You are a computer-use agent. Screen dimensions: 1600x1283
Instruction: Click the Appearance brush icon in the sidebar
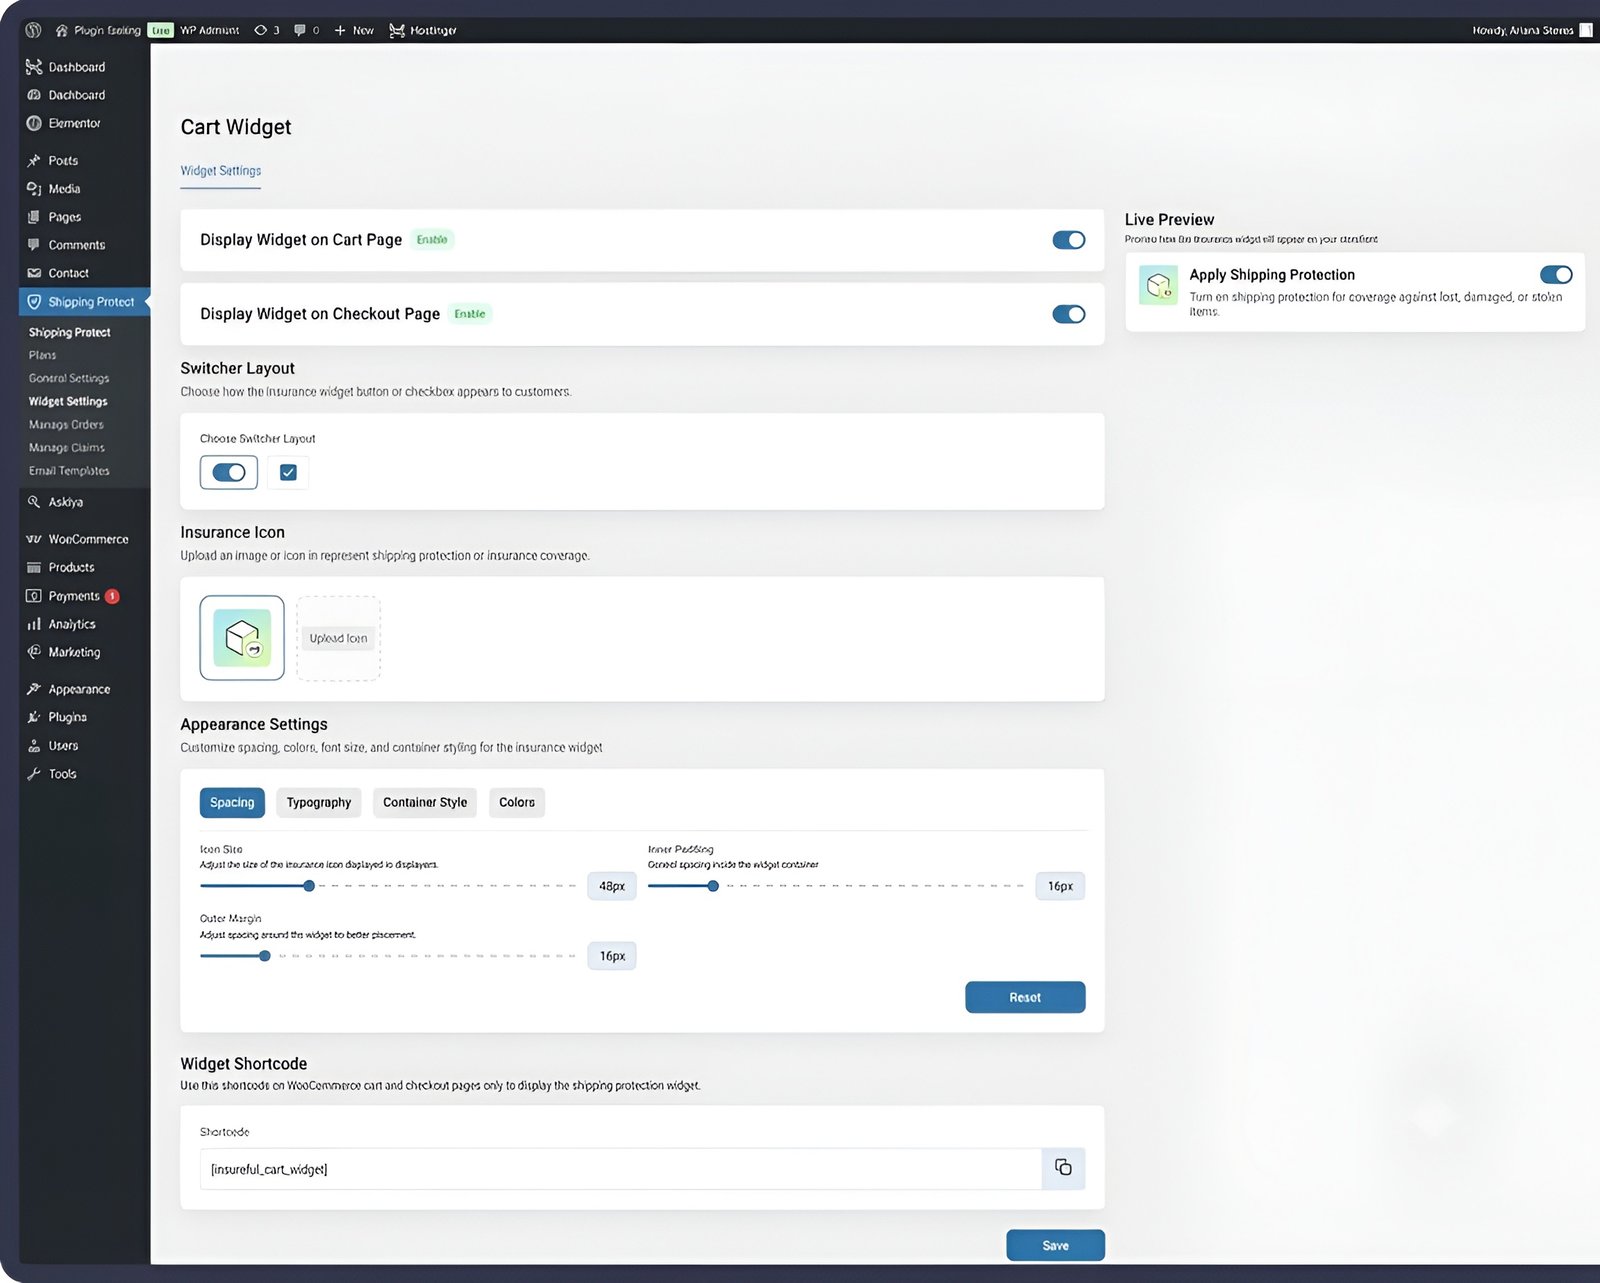[34, 689]
